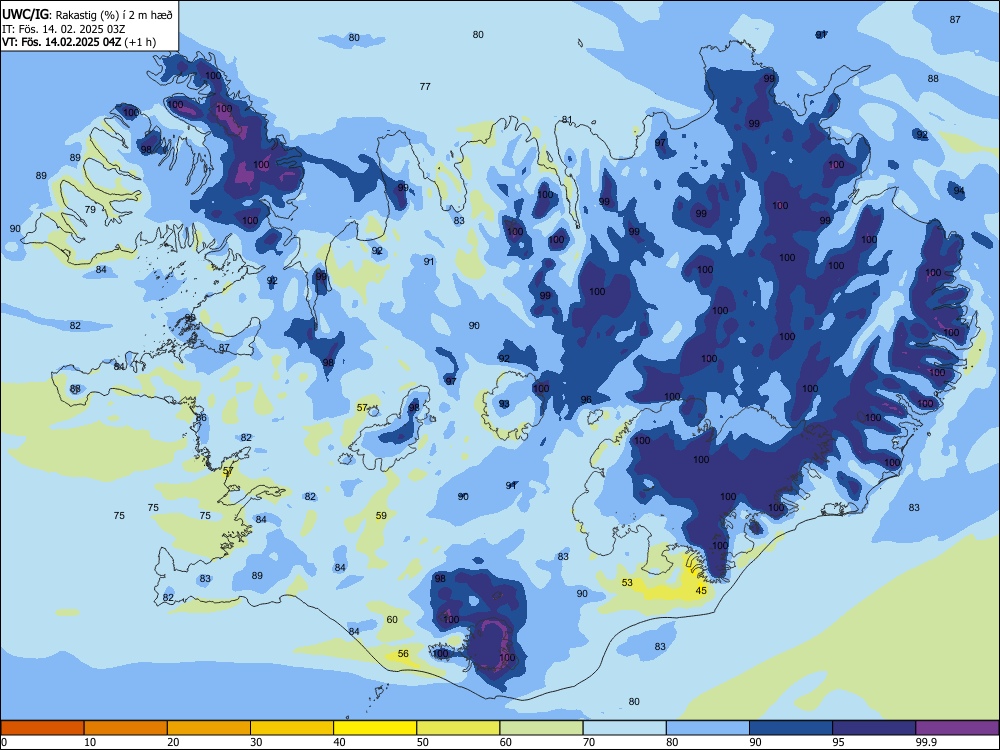
Task: Click the map value '96'
Action: [586, 400]
